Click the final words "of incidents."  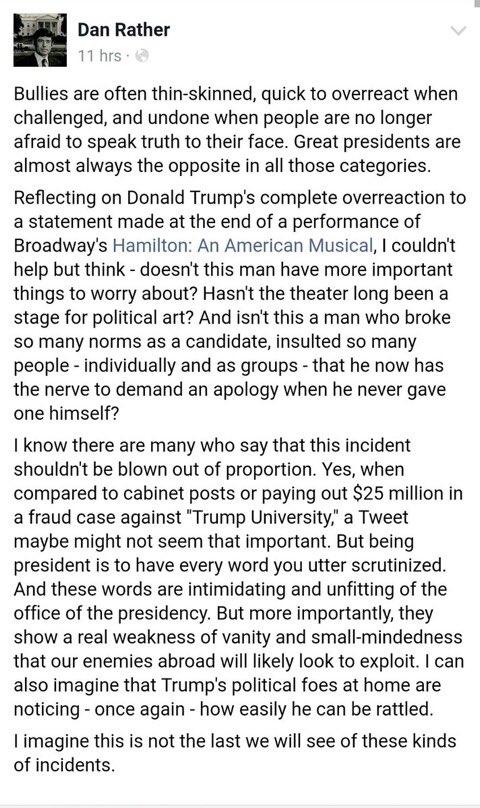64,765
